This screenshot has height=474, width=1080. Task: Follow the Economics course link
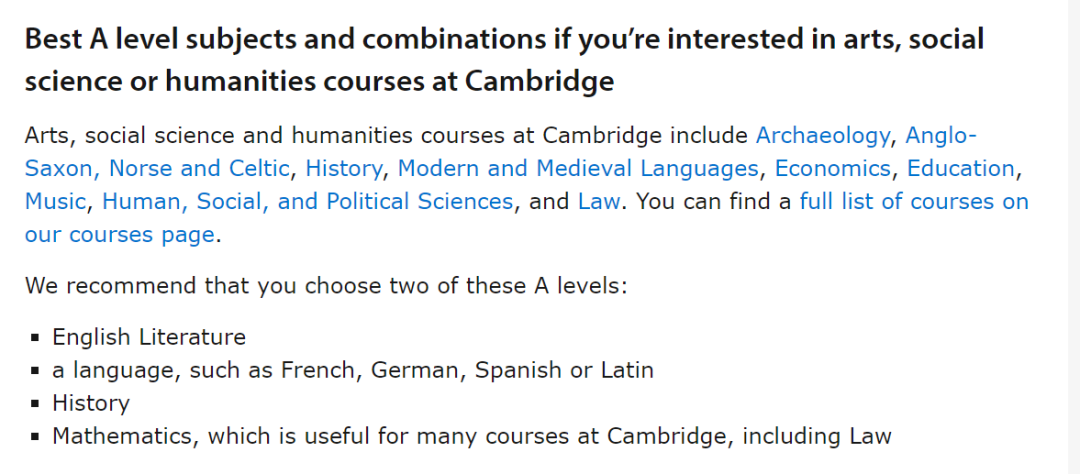[x=833, y=168]
